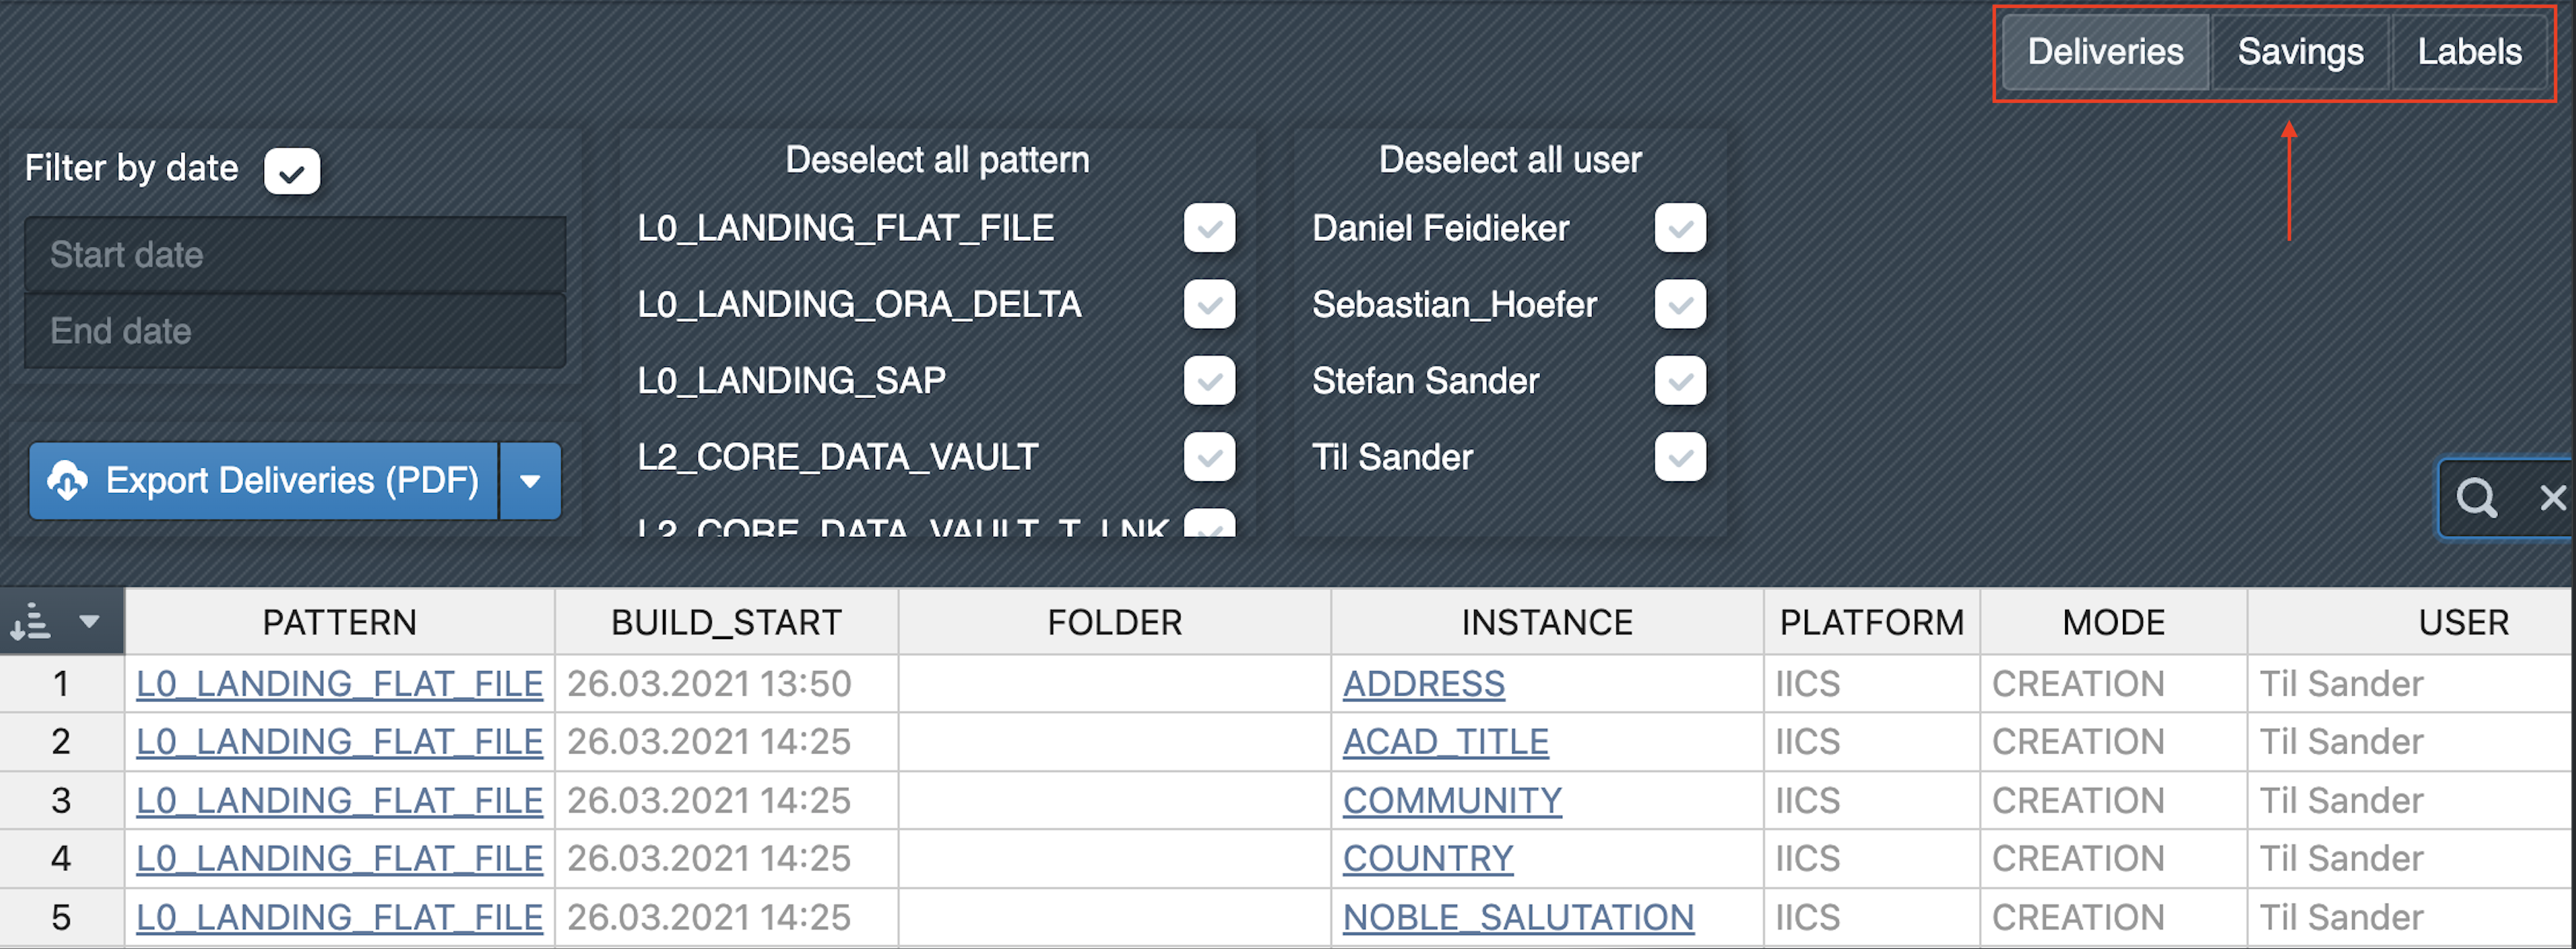This screenshot has height=949, width=2576.
Task: Uncheck the L2_CORE_DATA_VAULT pattern checkbox
Action: coord(1209,458)
